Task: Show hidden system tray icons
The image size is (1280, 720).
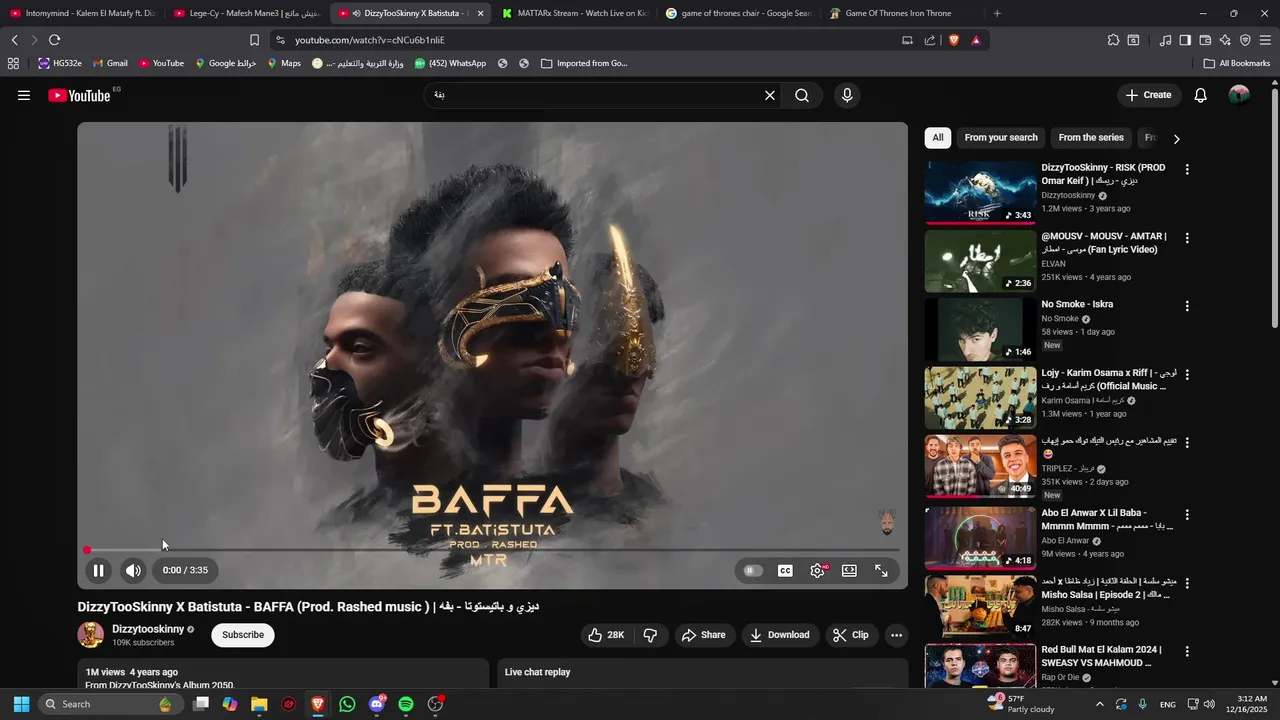Action: [x=1099, y=704]
